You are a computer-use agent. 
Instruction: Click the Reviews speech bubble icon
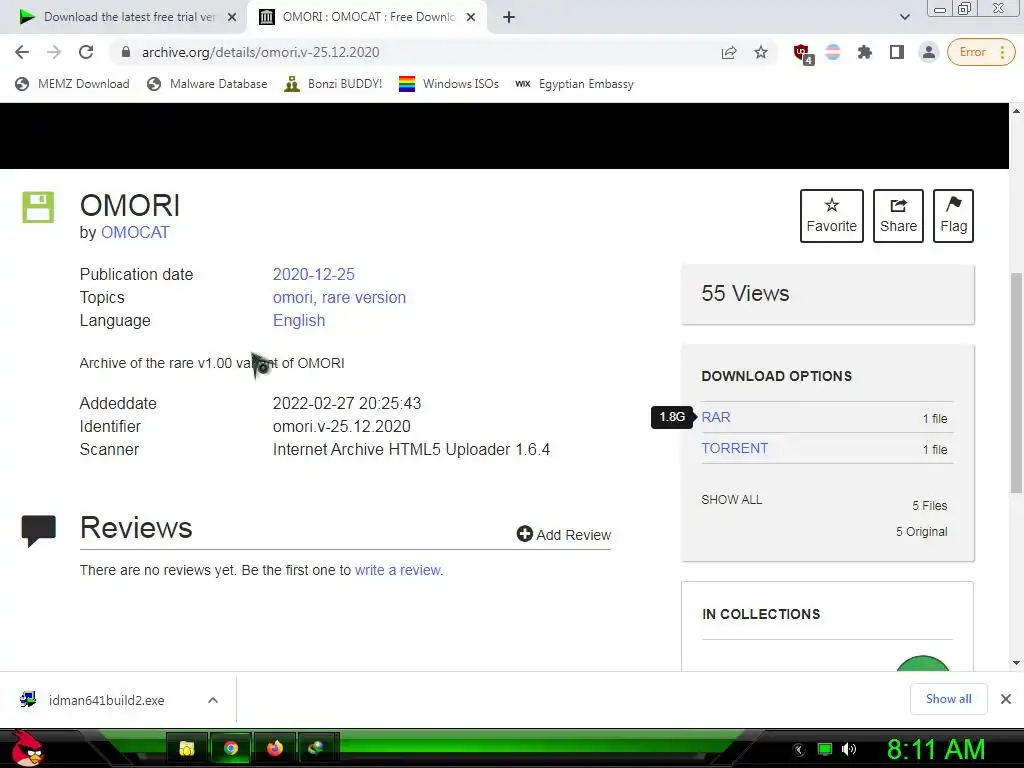coord(39,530)
